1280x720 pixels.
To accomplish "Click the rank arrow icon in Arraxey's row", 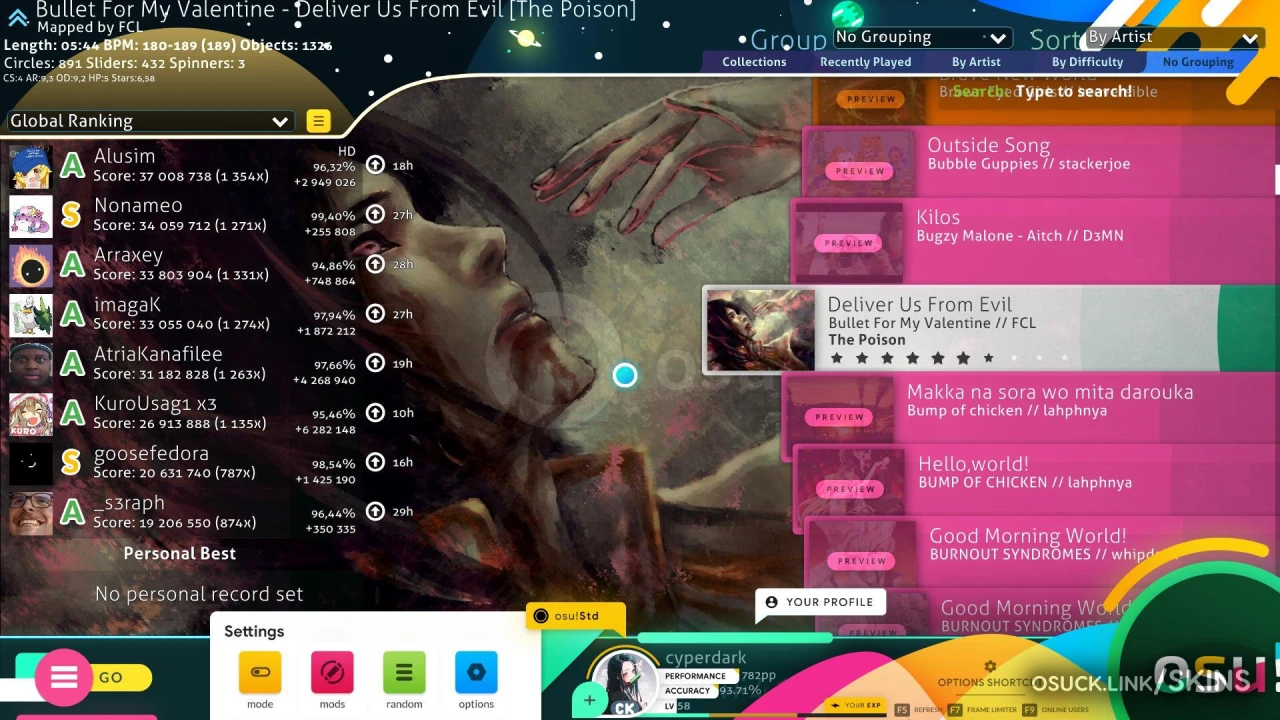I will click(375, 264).
